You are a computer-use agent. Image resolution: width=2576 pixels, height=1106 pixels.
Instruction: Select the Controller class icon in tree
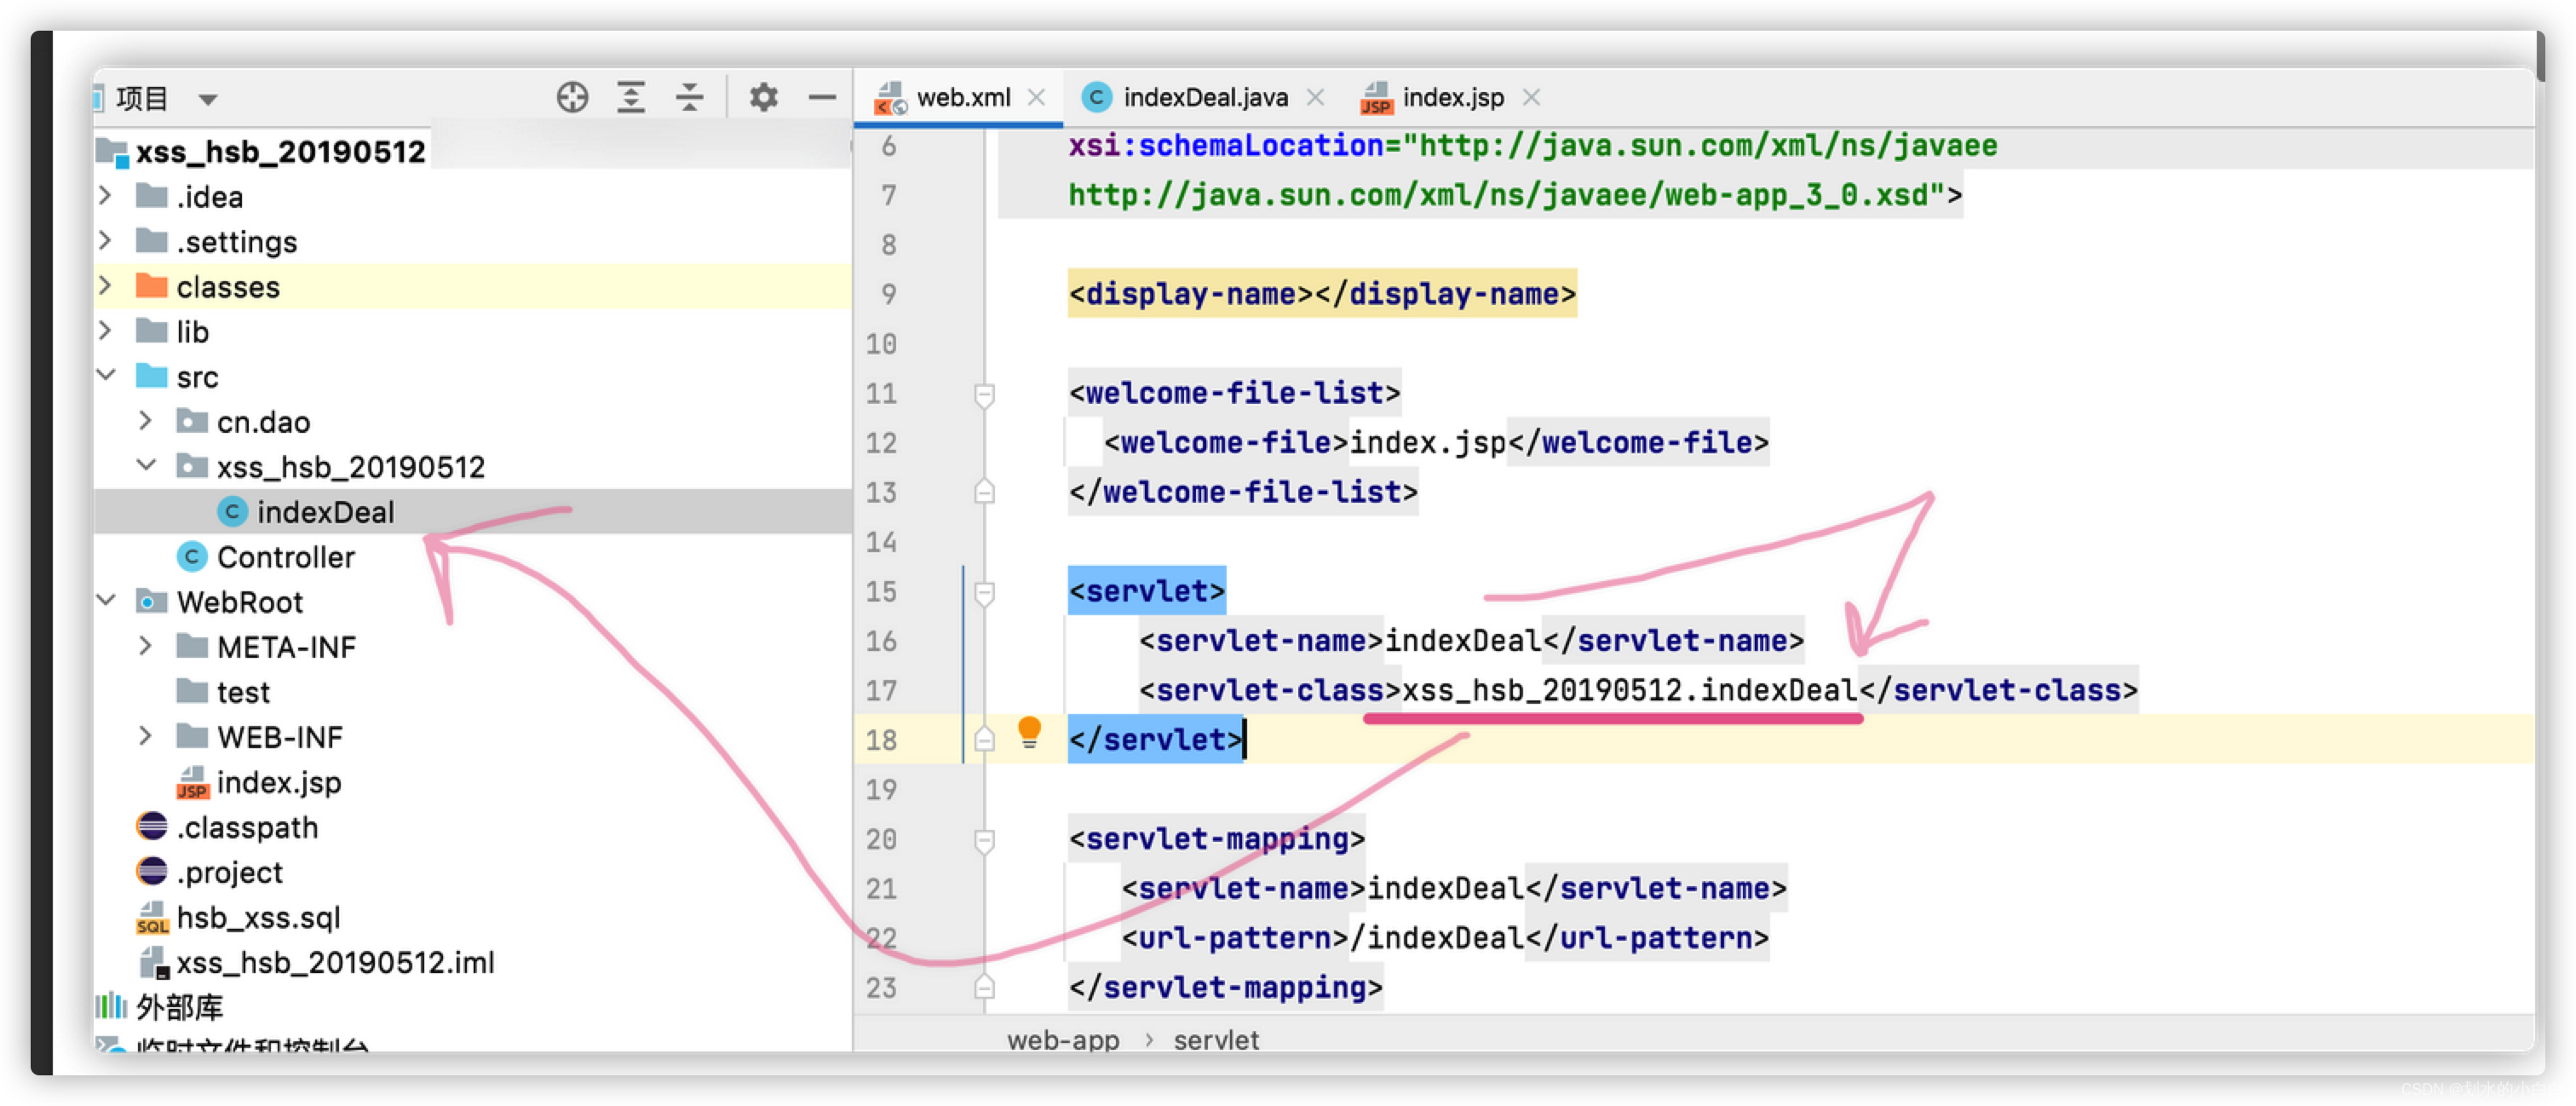tap(192, 556)
